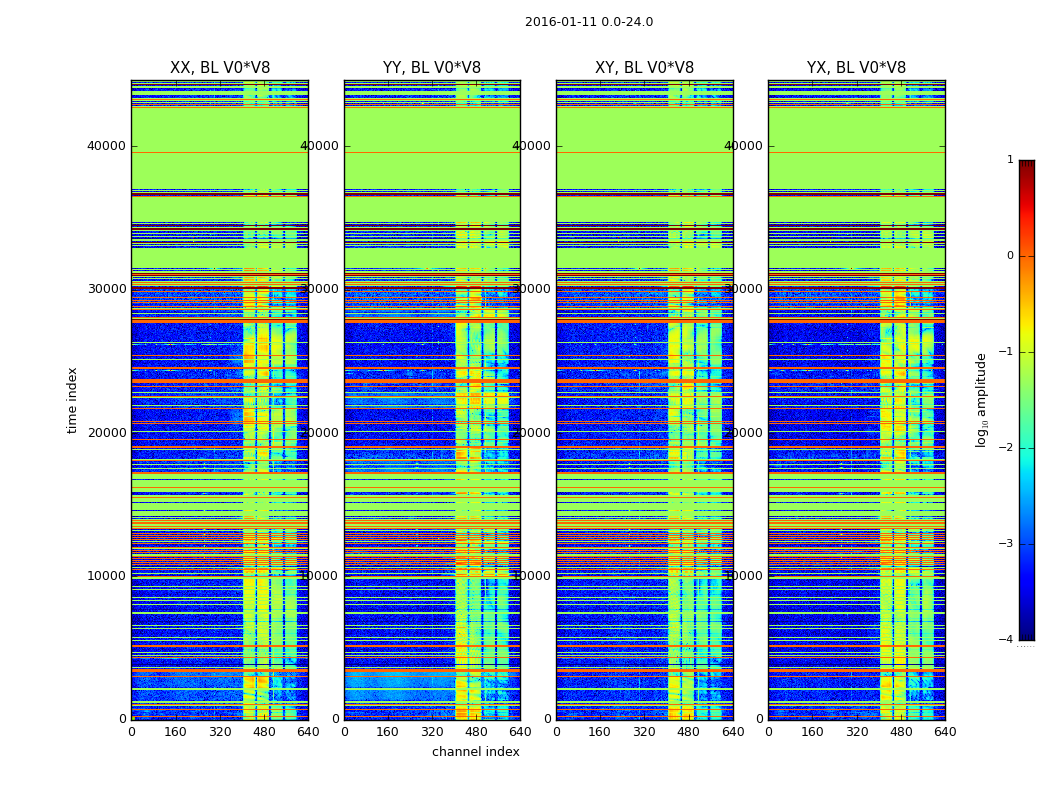
Task: Click the 640 tick label under YX plot
Action: [x=945, y=732]
